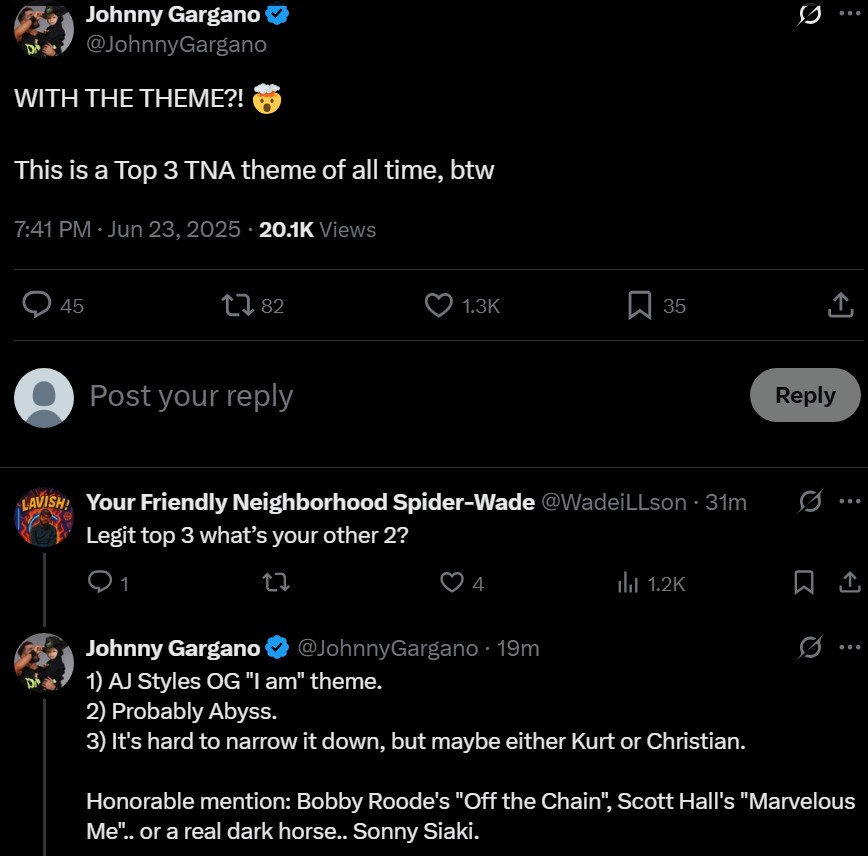Share Spider-Wade's comment
This screenshot has height=856, width=868.
tap(848, 582)
